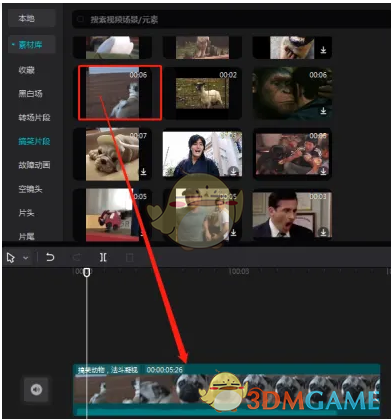391x419 pixels.
Task: Mute the video track audio
Action: (36, 389)
